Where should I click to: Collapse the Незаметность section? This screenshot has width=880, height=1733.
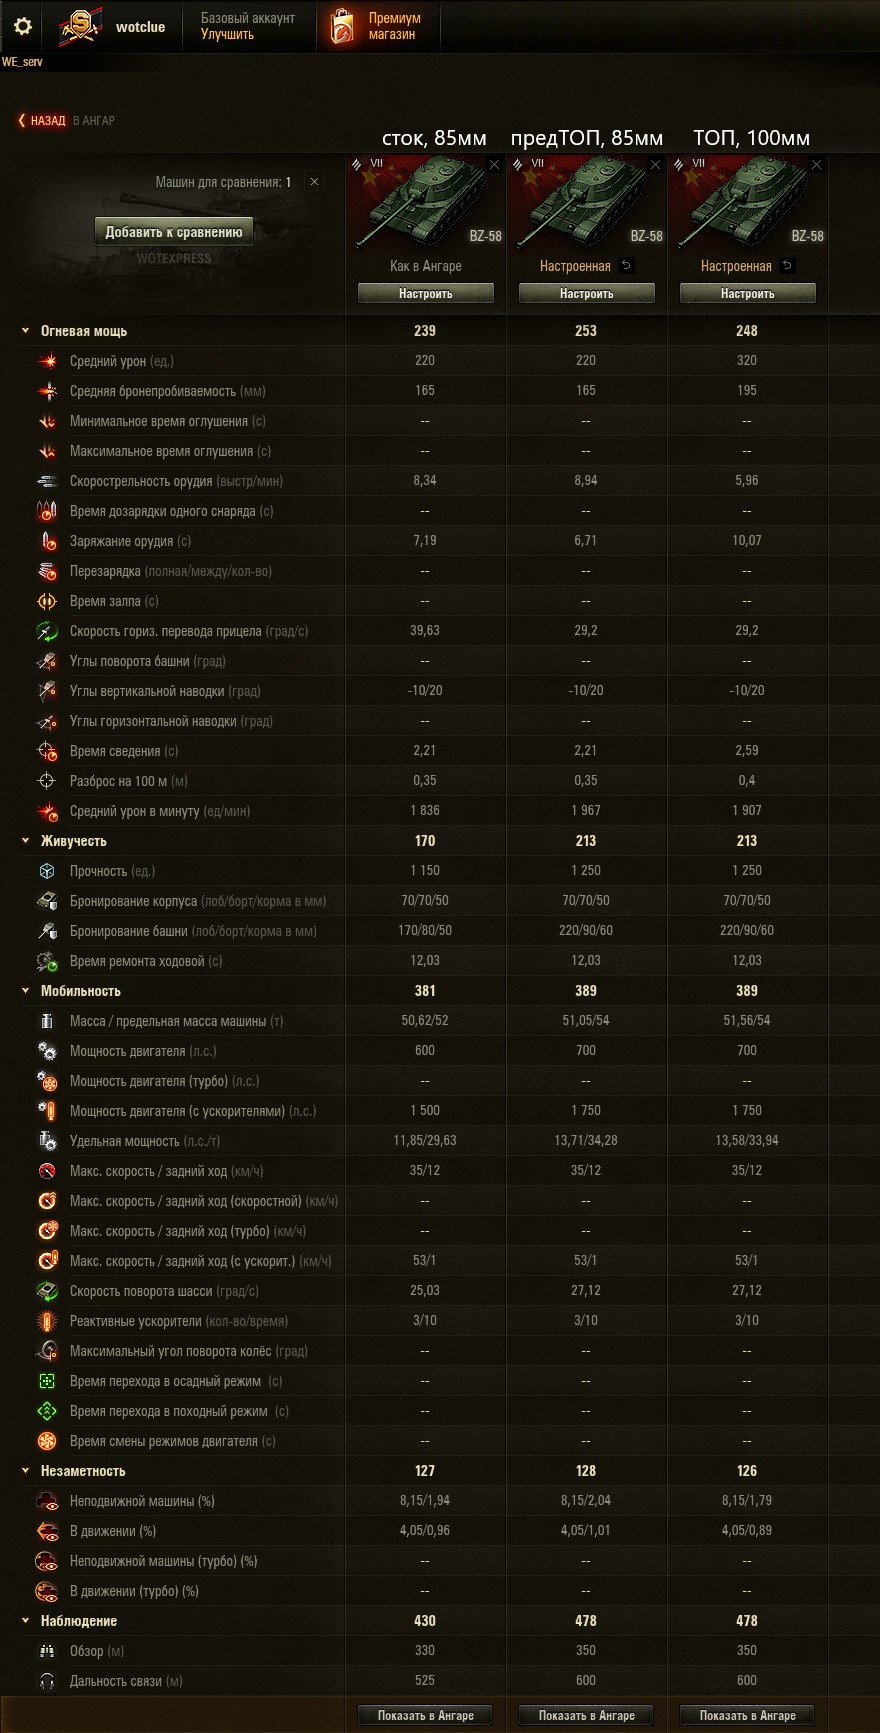(26, 1471)
